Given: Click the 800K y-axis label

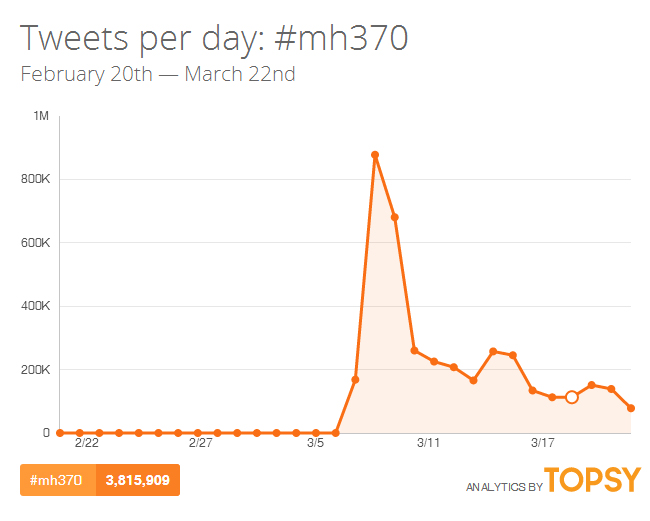Looking at the screenshot, I should [x=35, y=180].
